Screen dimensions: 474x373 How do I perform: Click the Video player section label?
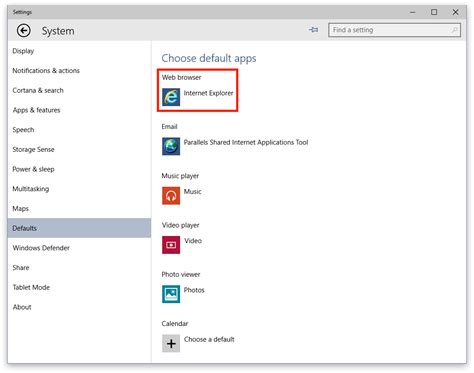coord(181,225)
